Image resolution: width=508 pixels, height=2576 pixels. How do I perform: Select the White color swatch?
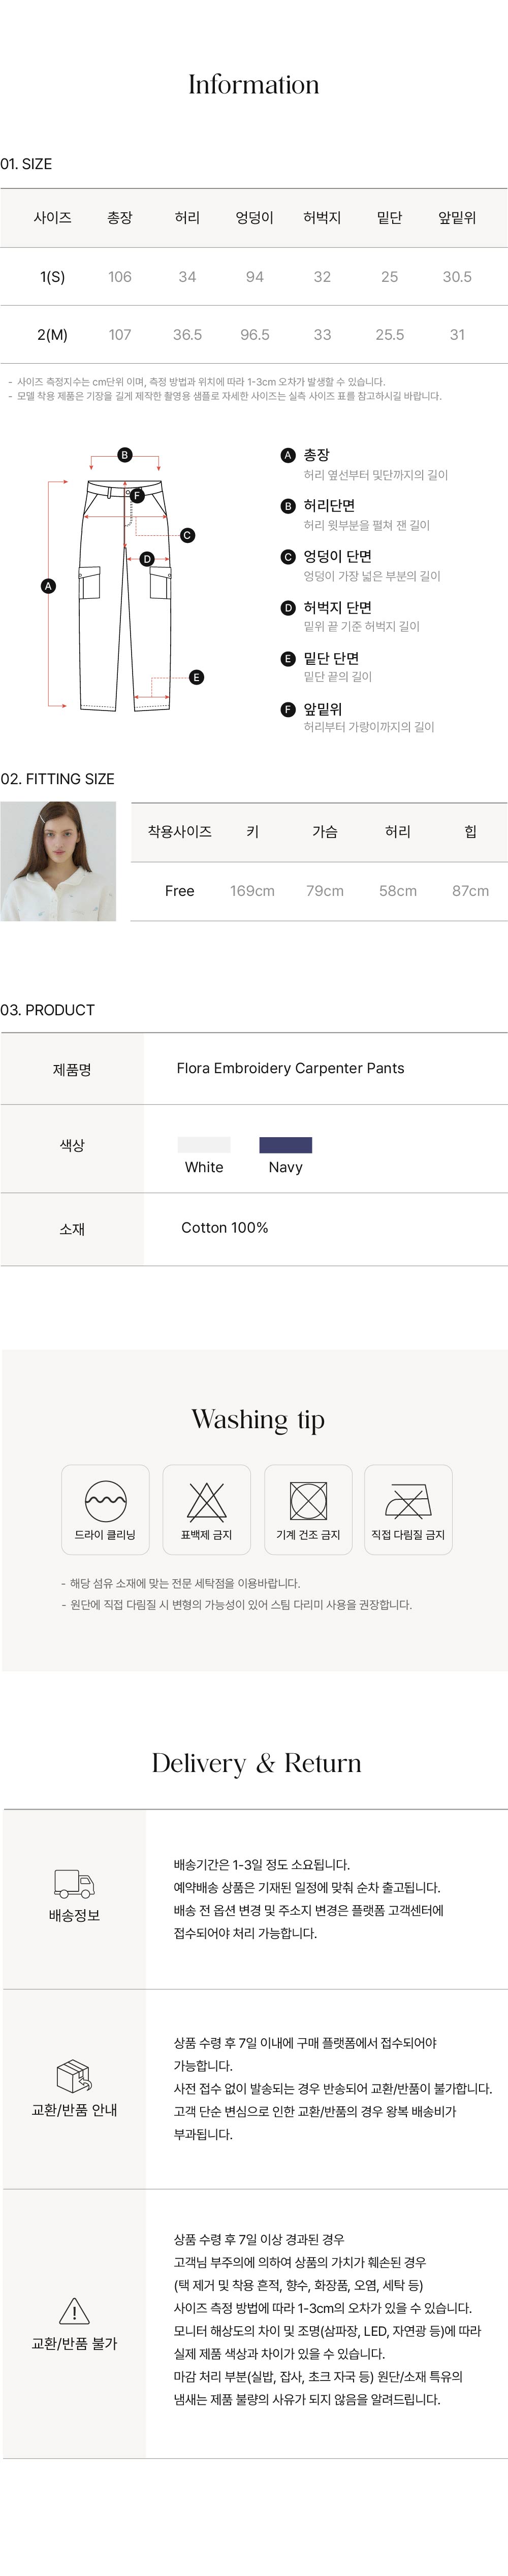tap(204, 1145)
